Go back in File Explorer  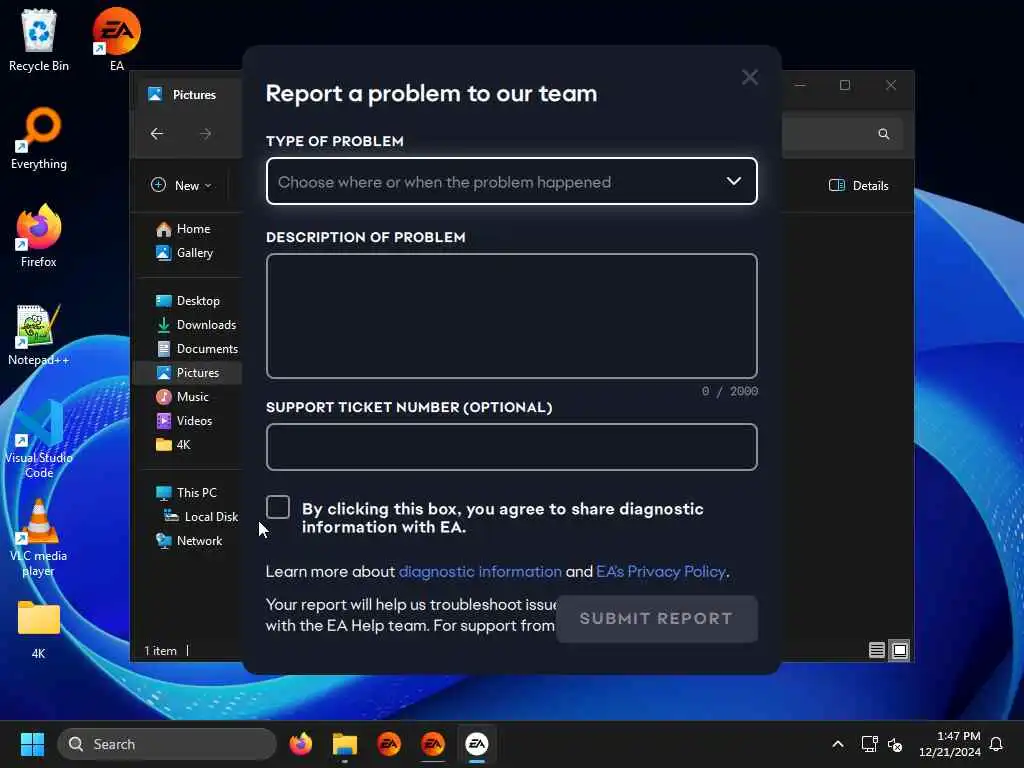tap(157, 134)
